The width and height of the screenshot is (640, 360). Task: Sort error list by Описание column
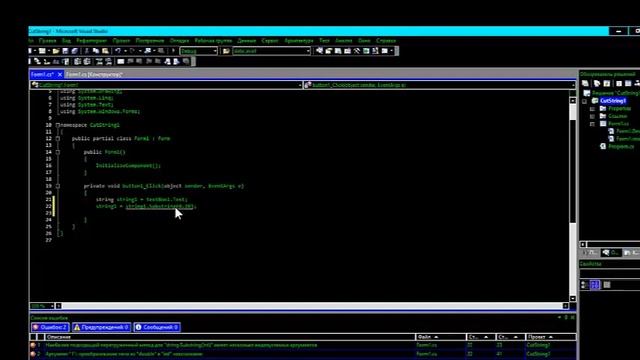click(230, 337)
